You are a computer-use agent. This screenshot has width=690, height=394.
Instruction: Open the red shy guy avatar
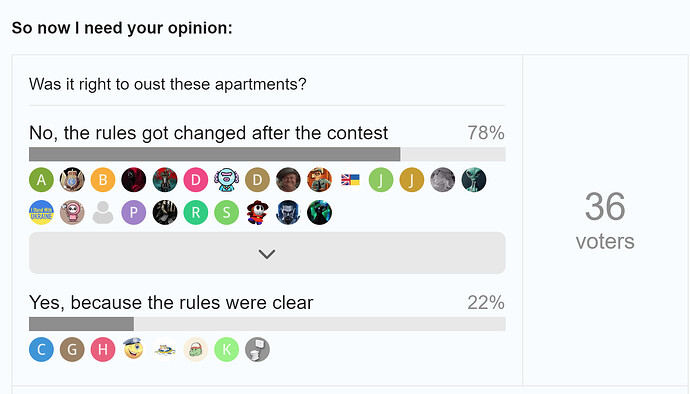point(257,213)
